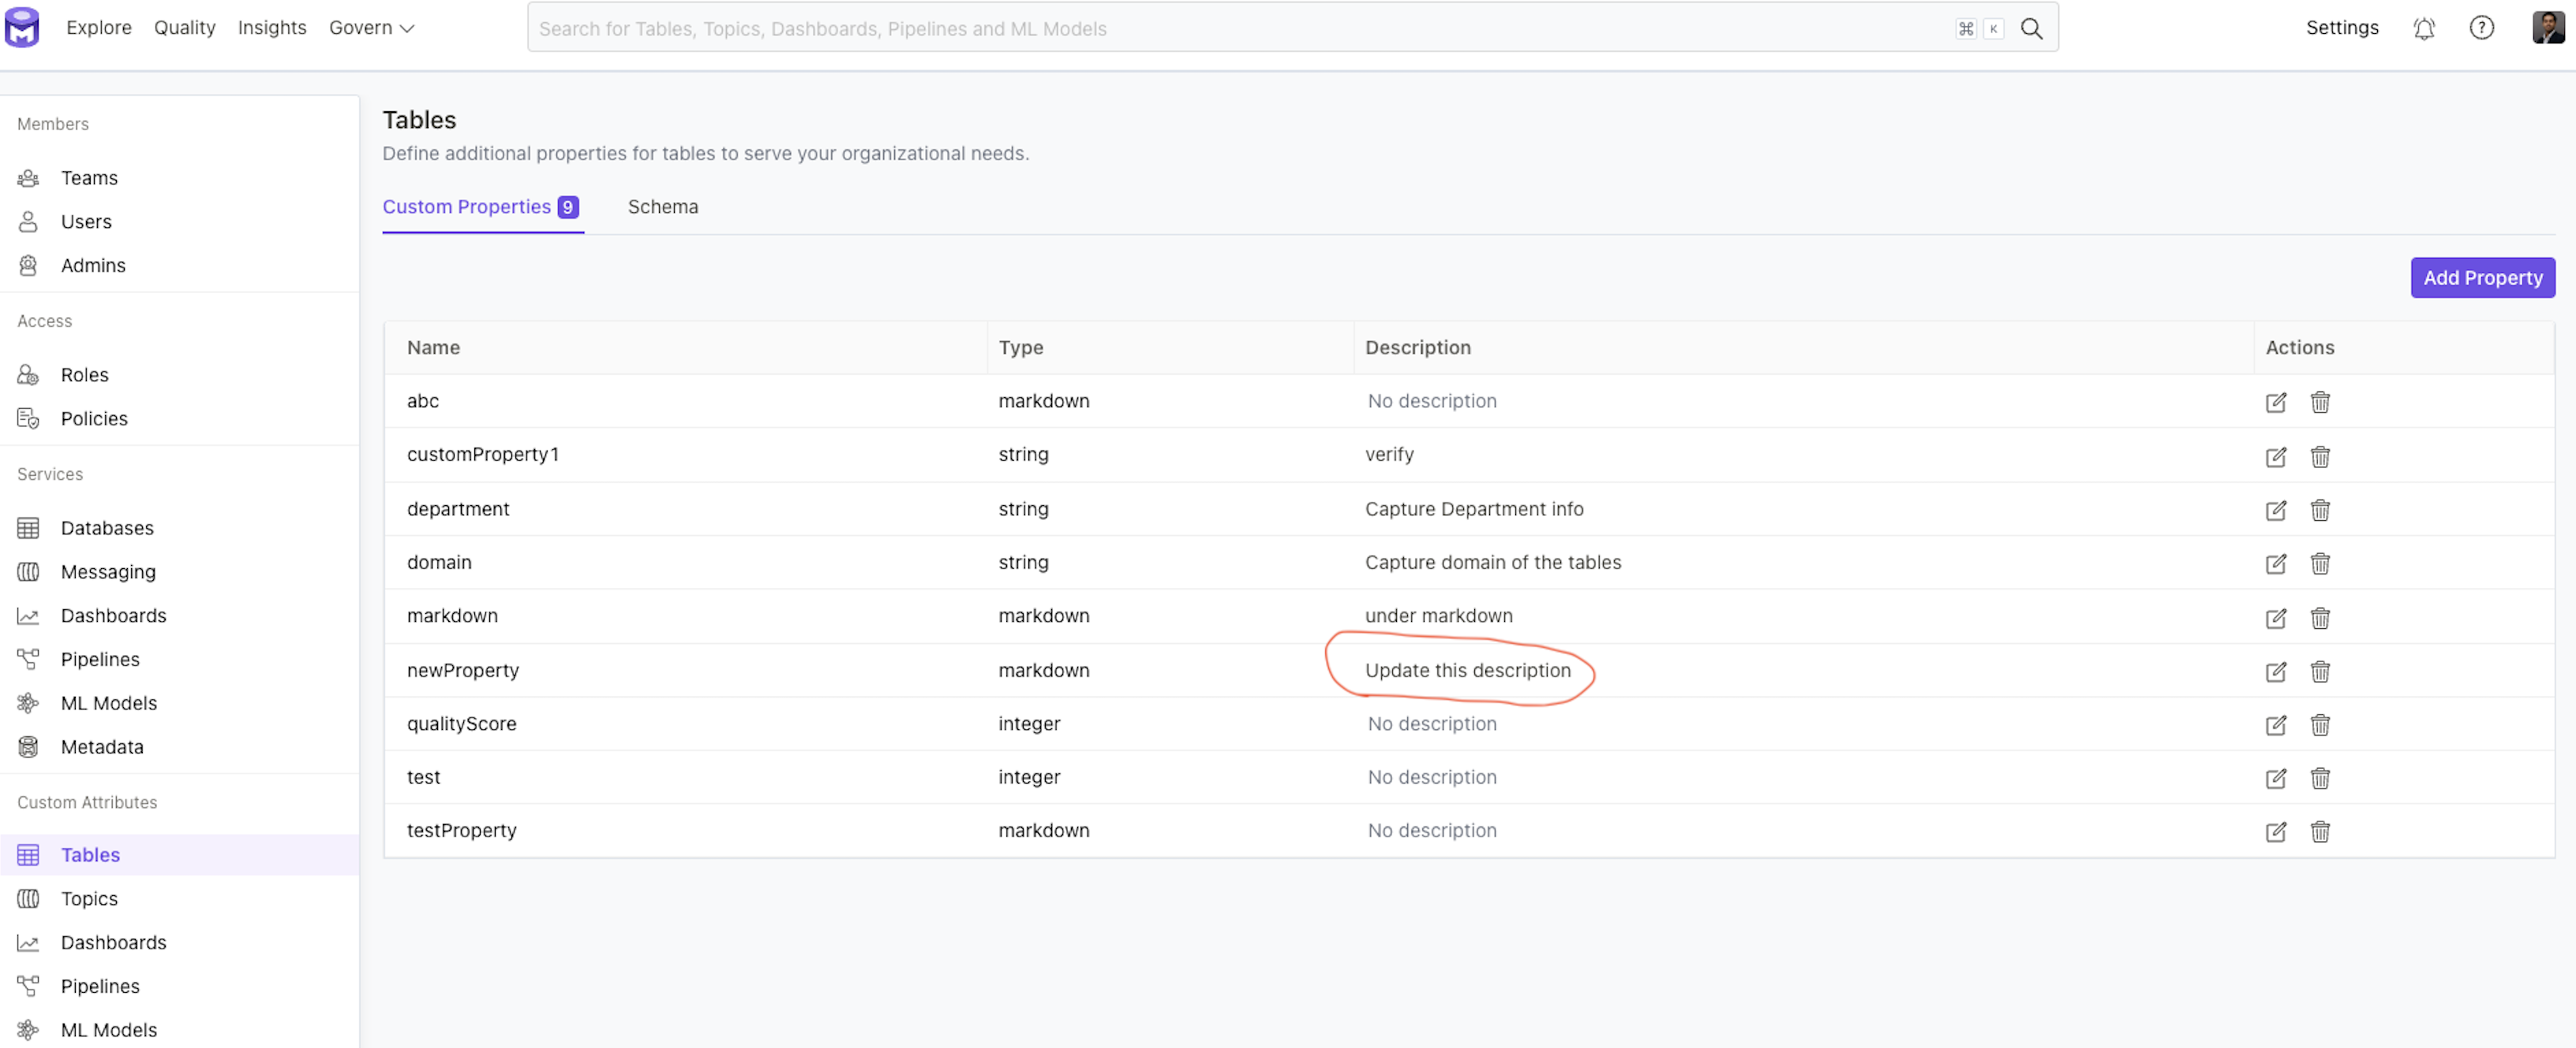Open Messaging under Services

tap(108, 572)
